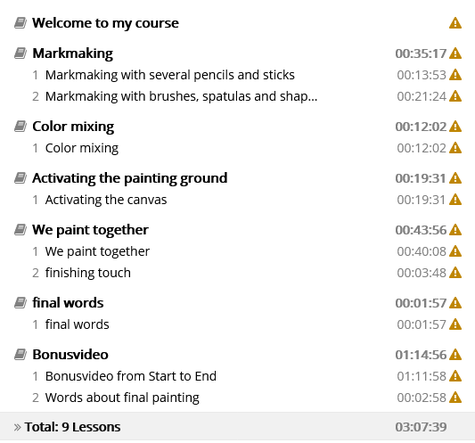This screenshot has height=443, width=475.
Task: Click book icon beside We paint together section
Action: (20, 230)
